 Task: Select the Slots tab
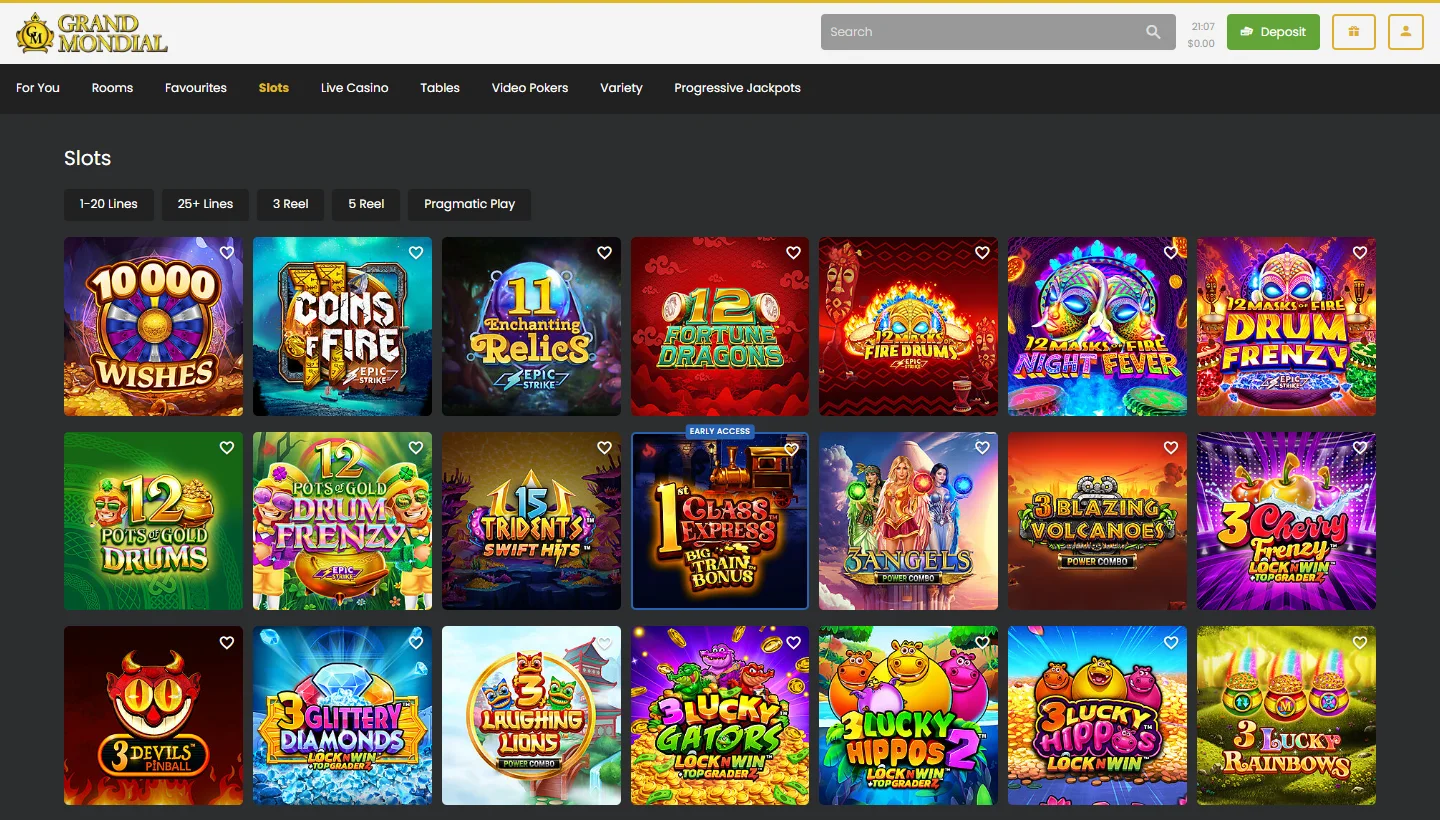point(274,88)
